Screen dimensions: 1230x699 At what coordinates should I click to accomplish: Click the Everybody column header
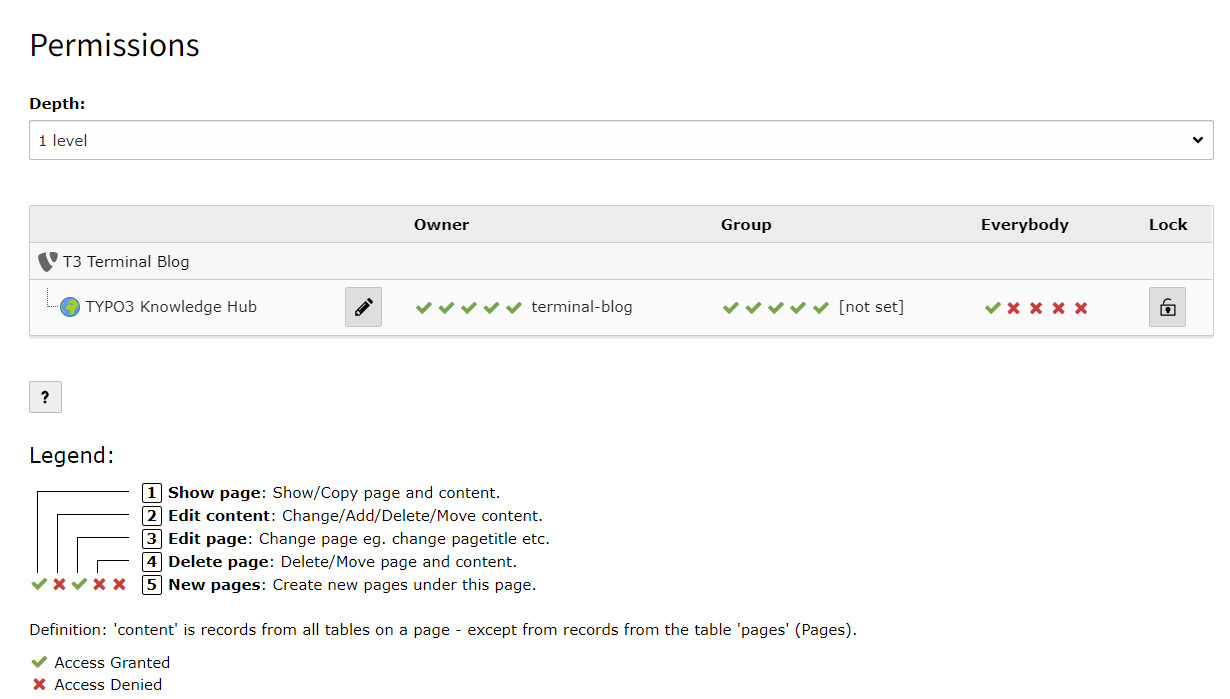pos(1025,225)
